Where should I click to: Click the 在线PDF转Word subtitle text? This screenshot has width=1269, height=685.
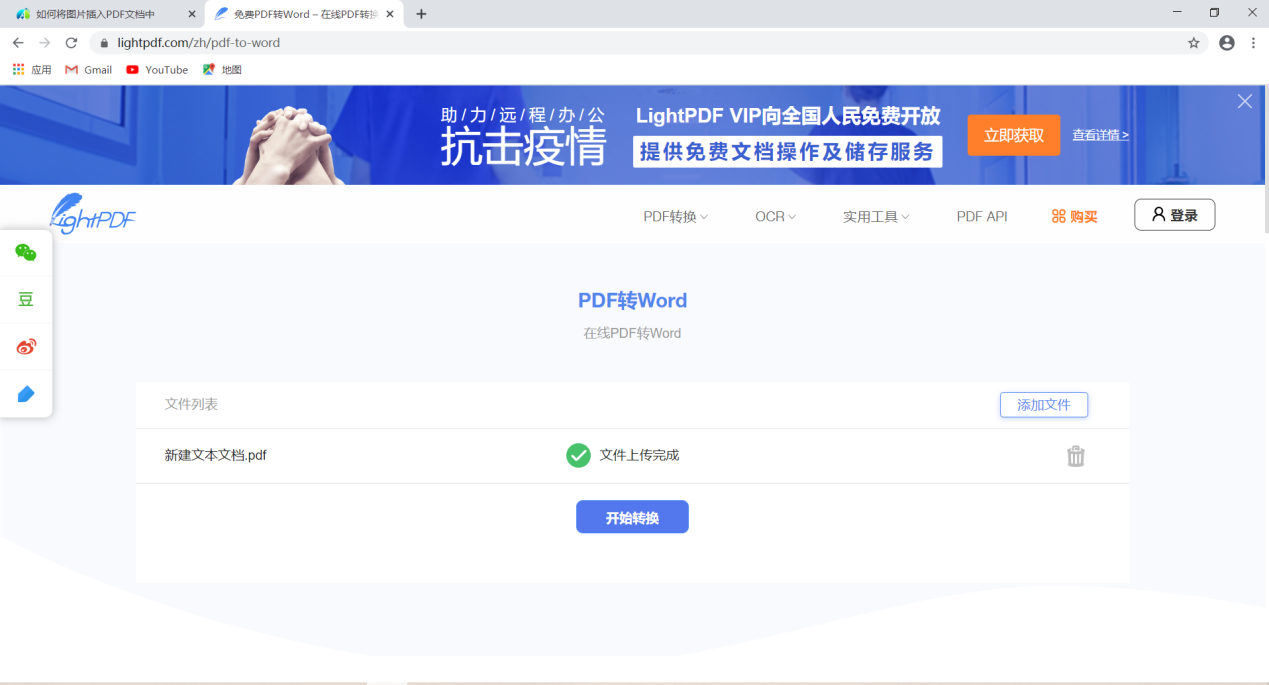pyautogui.click(x=632, y=333)
